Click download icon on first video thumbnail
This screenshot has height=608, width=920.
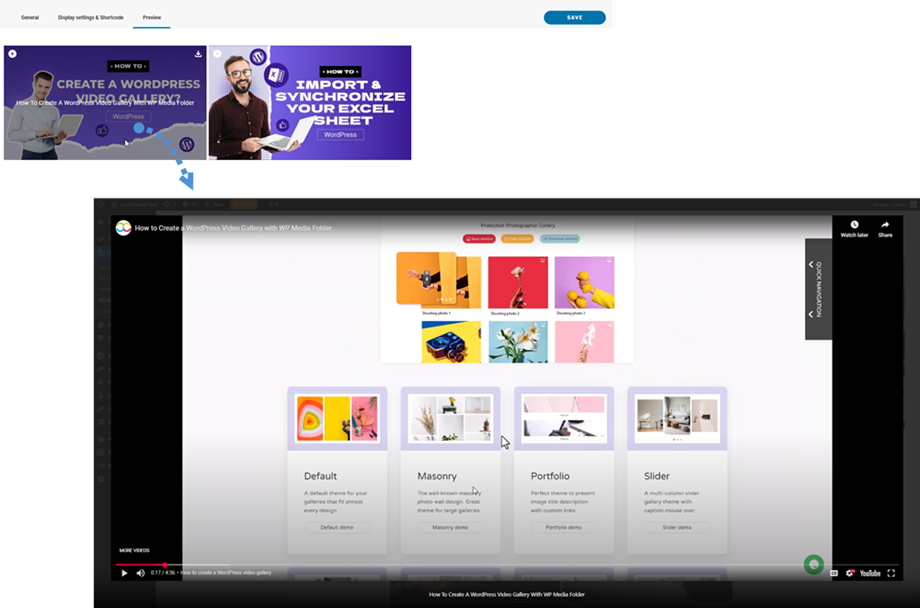pos(198,54)
